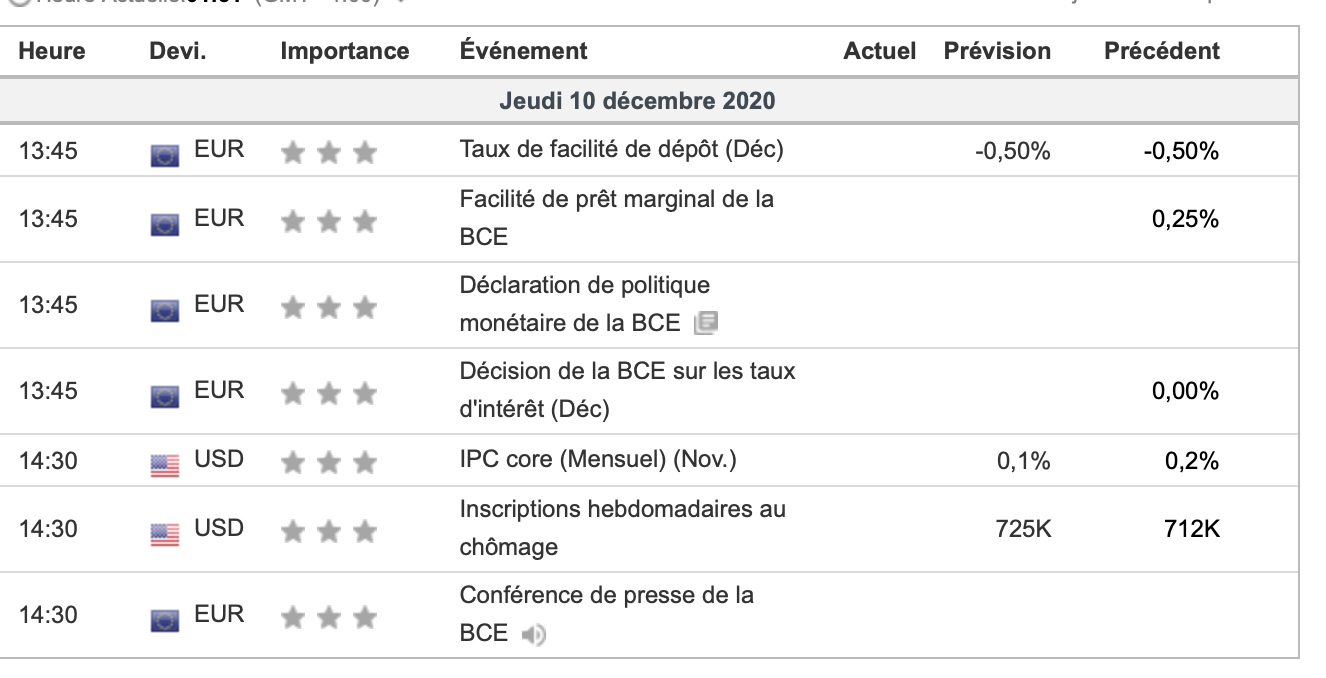Click the EU flag in the ECB press conference row
The width and height of the screenshot is (1326, 678).
(x=165, y=620)
